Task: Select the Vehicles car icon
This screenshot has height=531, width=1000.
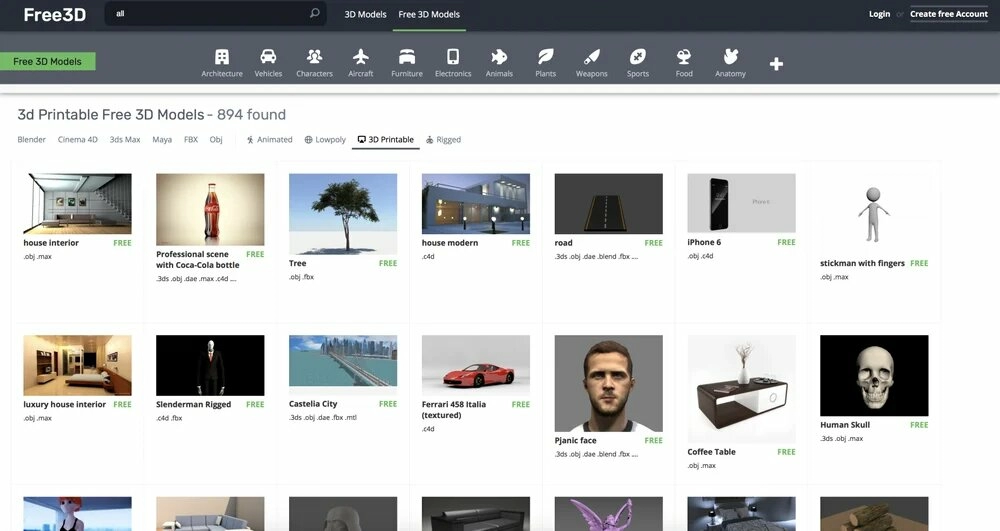Action: pyautogui.click(x=268, y=57)
